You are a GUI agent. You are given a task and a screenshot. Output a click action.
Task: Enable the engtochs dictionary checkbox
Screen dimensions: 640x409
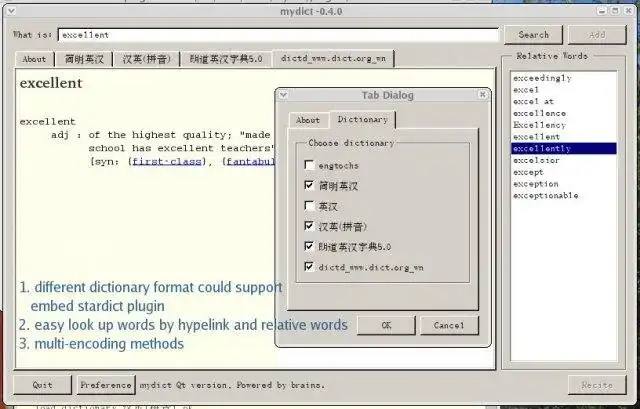pos(309,165)
